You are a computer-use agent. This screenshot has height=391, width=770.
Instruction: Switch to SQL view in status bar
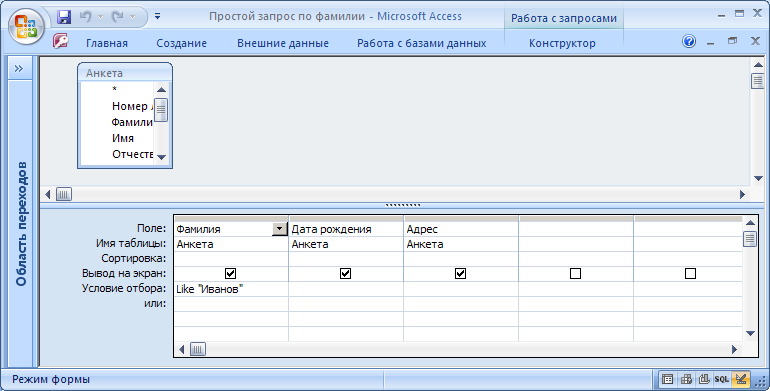click(x=722, y=379)
